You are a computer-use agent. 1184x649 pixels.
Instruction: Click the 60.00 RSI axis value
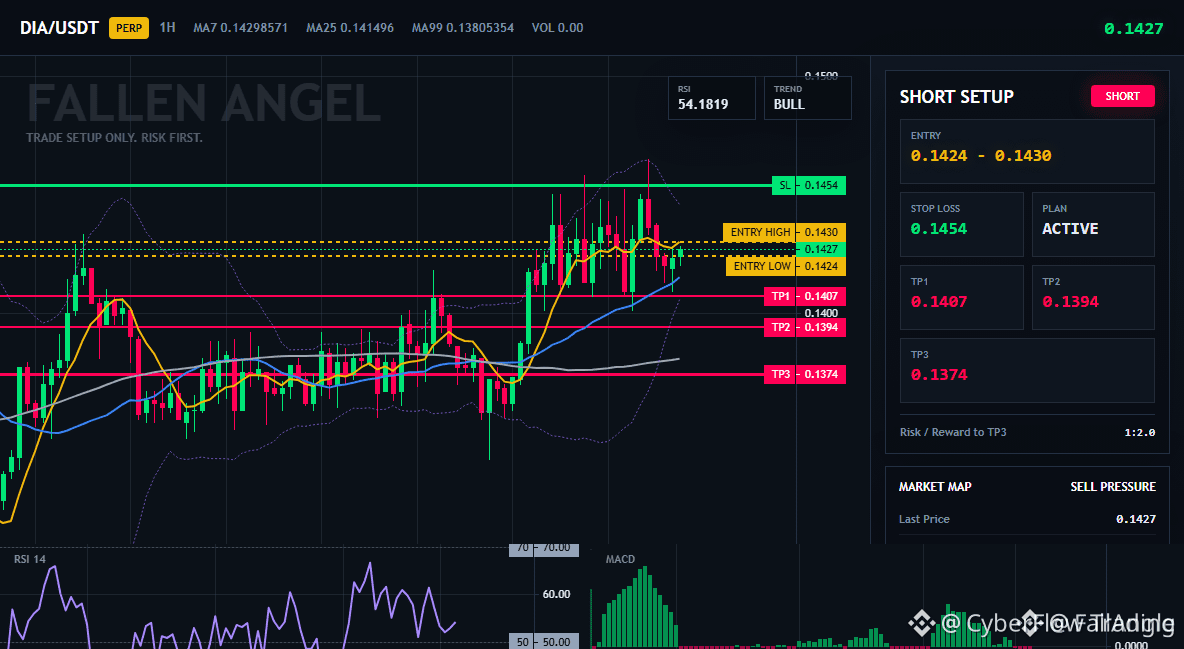(x=557, y=595)
